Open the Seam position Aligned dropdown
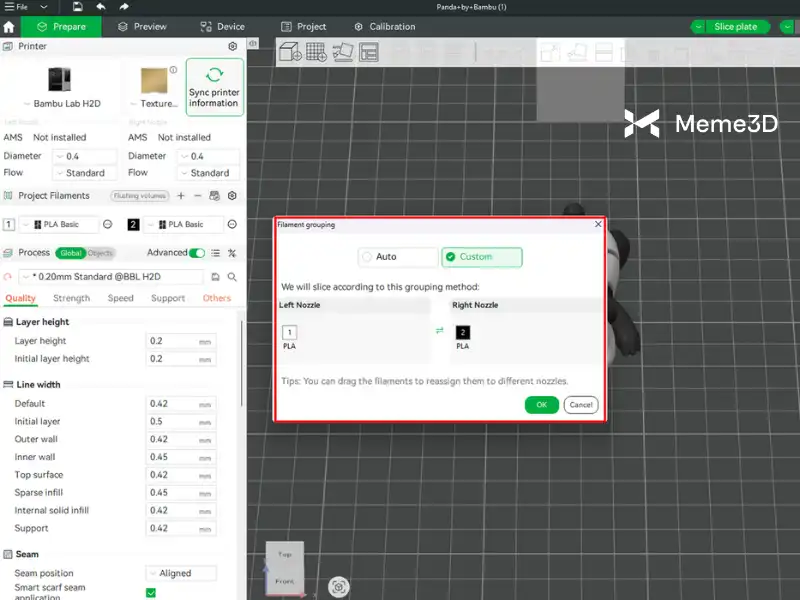The image size is (800, 600). point(181,573)
